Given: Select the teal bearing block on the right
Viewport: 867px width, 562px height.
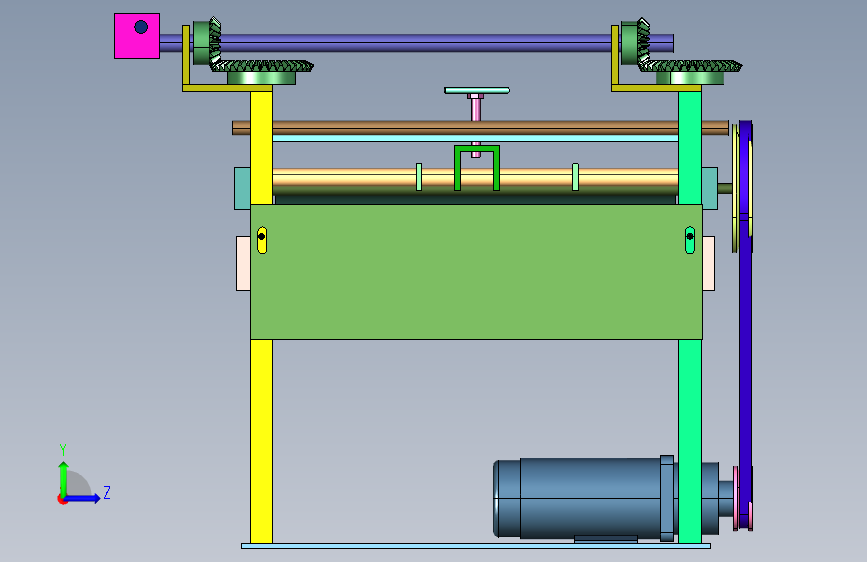Looking at the screenshot, I should pos(709,188).
